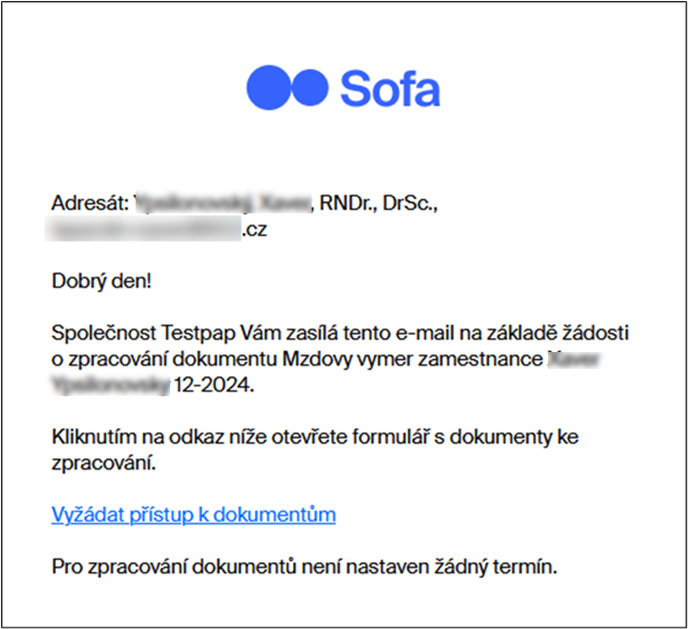
Task: Open the Vyžádat přístup k dokumentům link
Action: pos(194,514)
